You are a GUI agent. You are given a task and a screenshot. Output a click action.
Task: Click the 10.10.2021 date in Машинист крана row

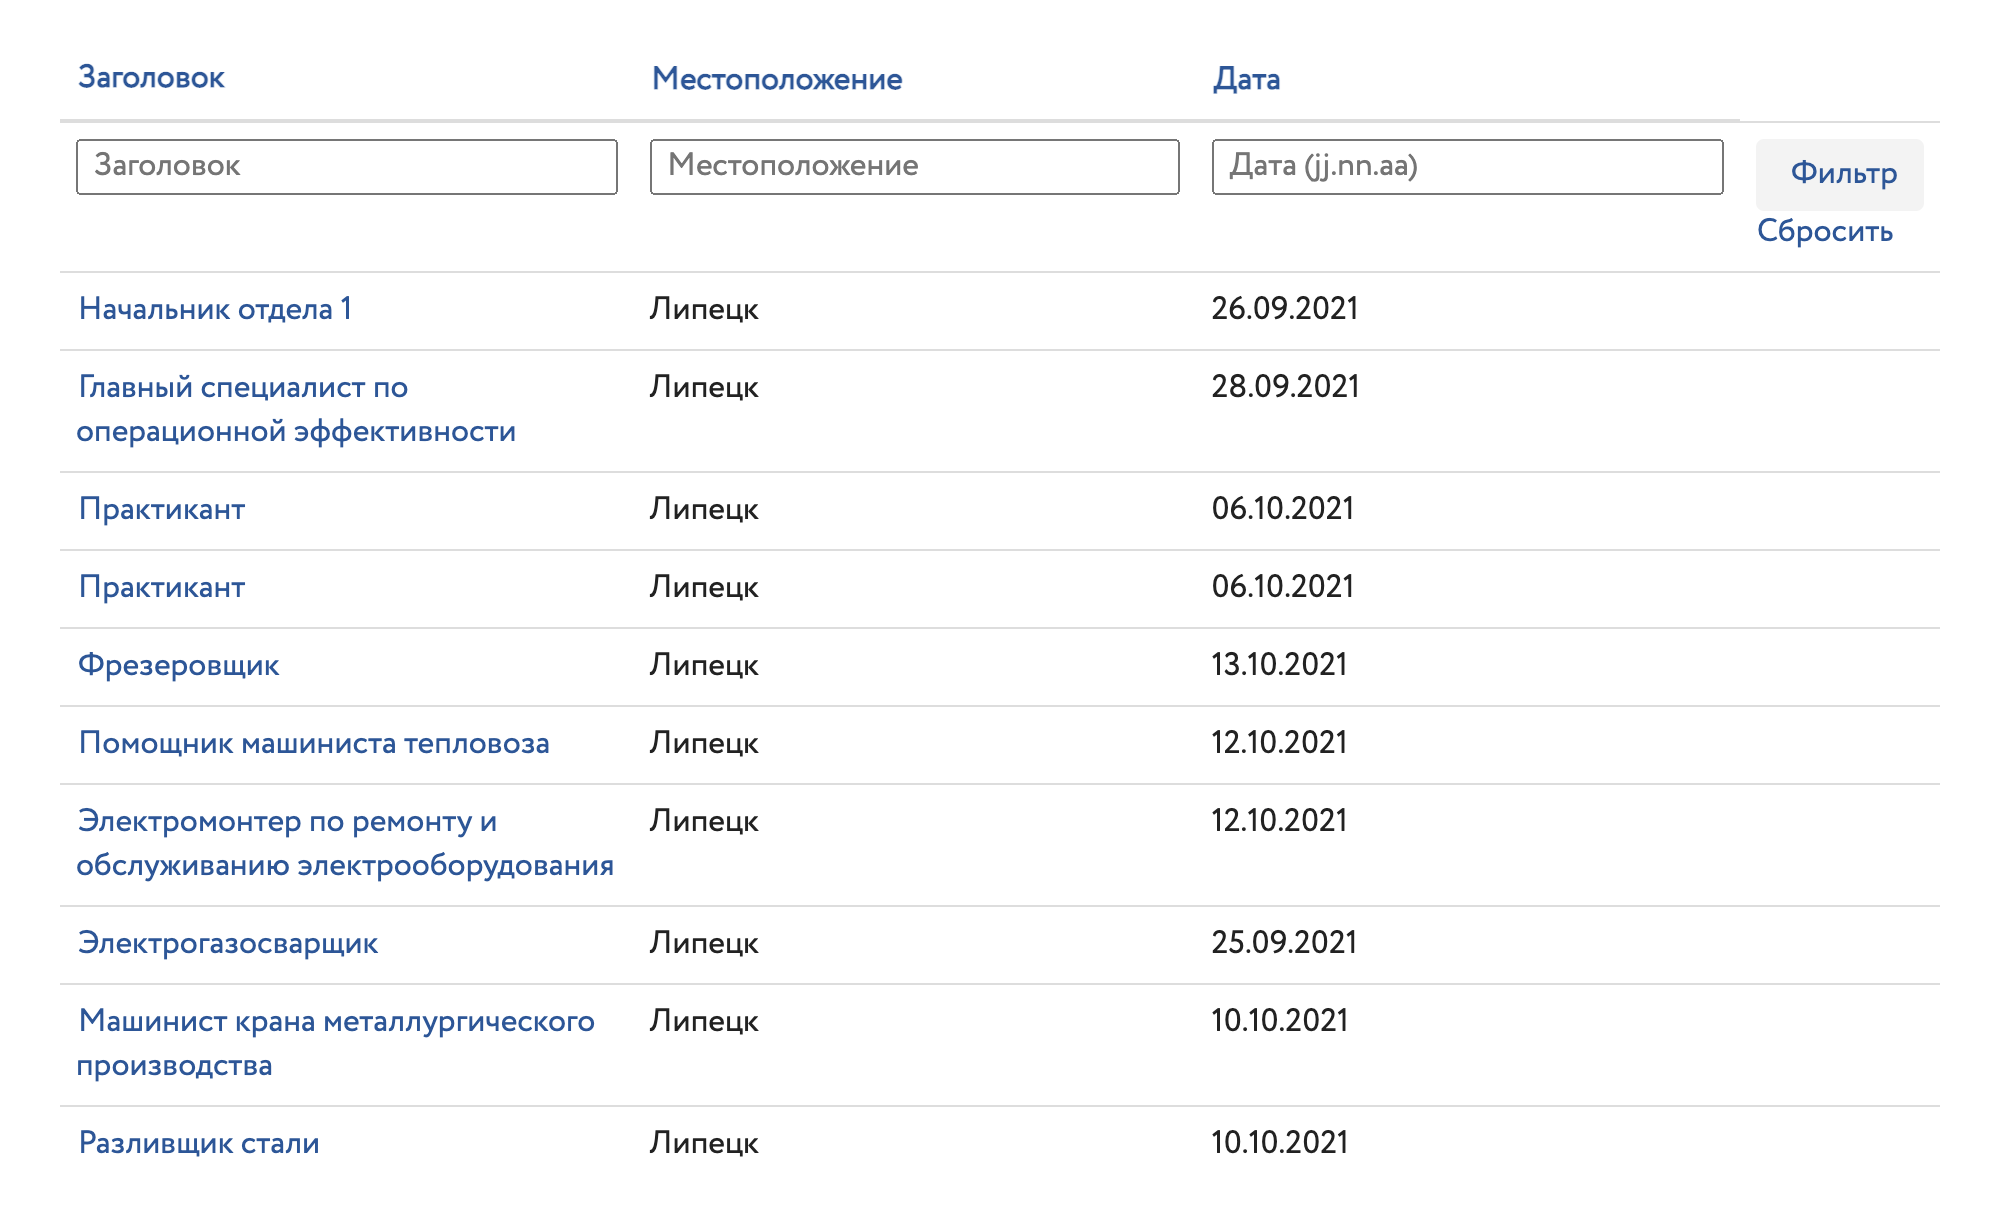pos(1279,1021)
